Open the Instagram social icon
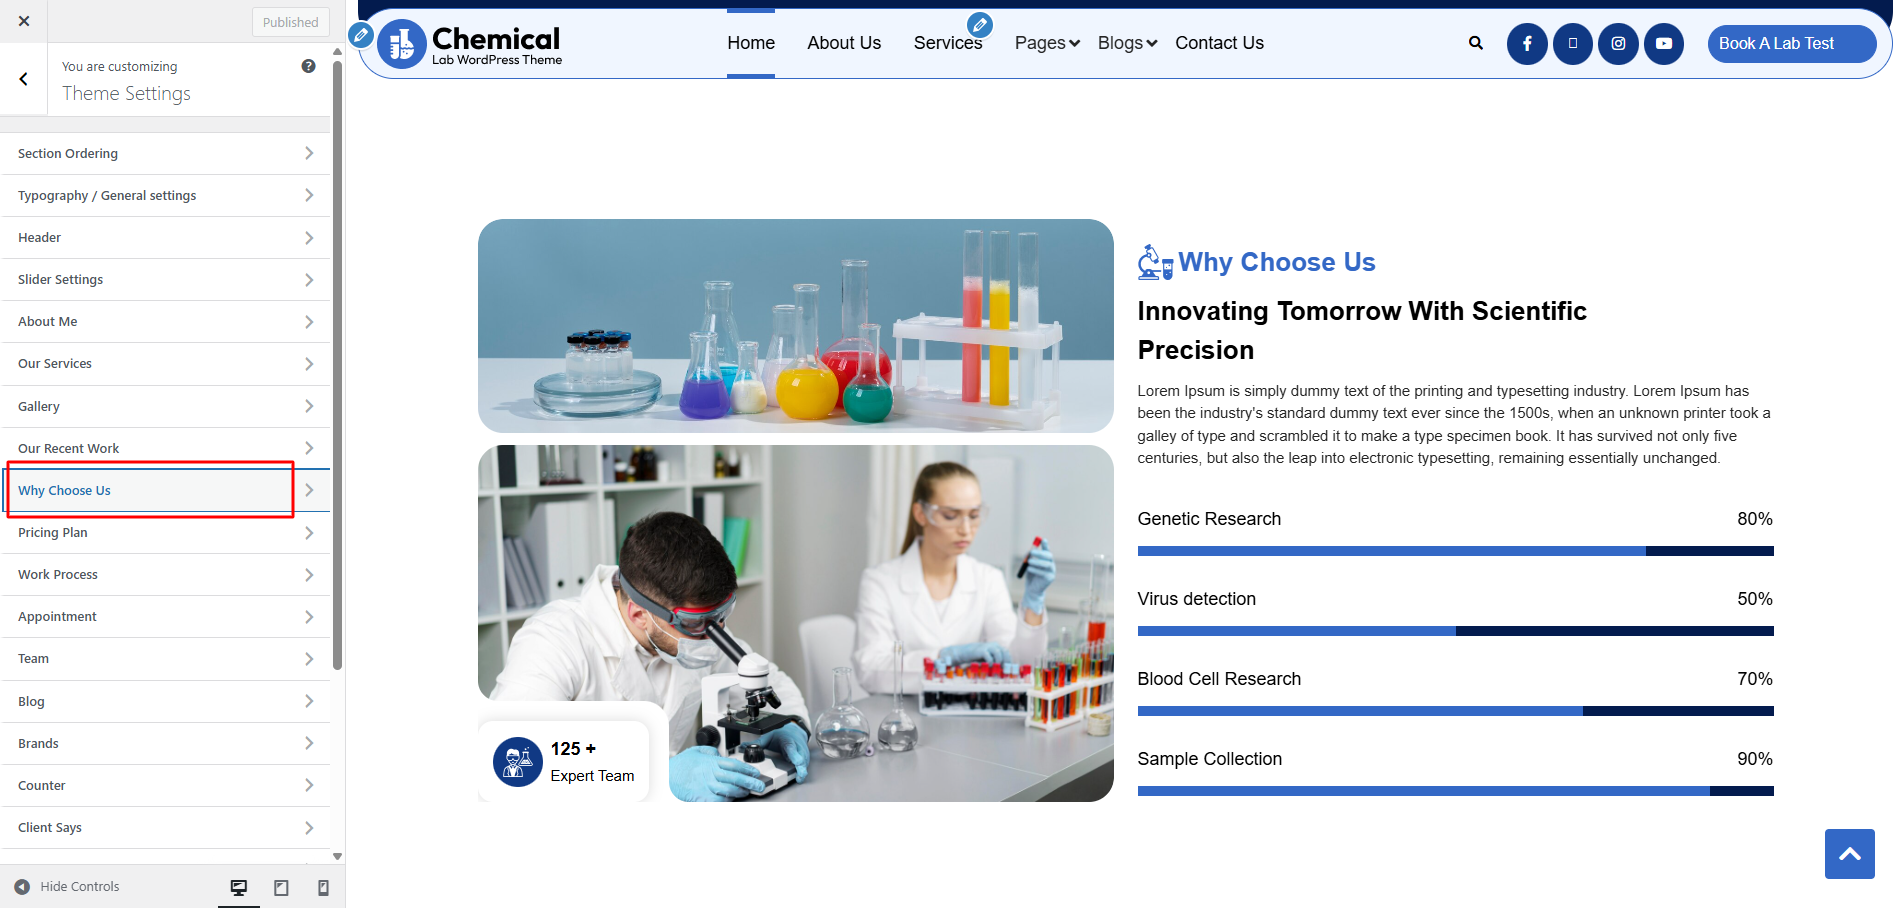 (x=1617, y=44)
